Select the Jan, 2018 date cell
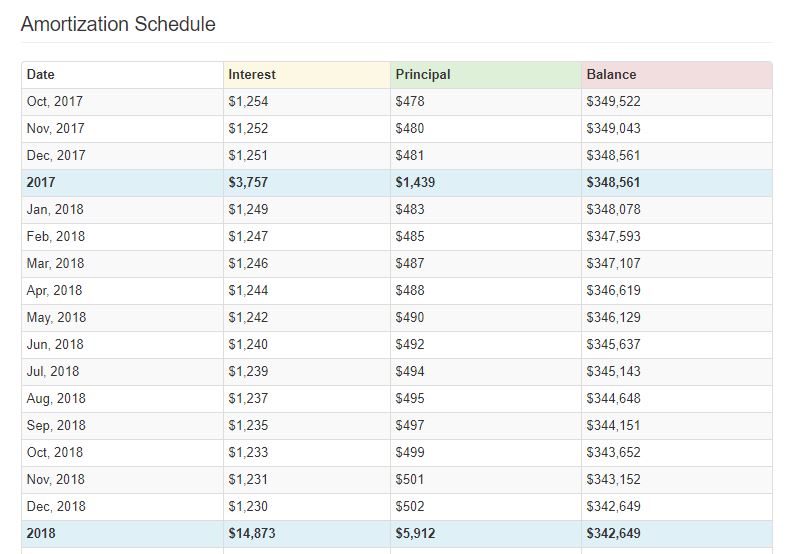The height and width of the screenshot is (554, 801). pyautogui.click(x=55, y=209)
